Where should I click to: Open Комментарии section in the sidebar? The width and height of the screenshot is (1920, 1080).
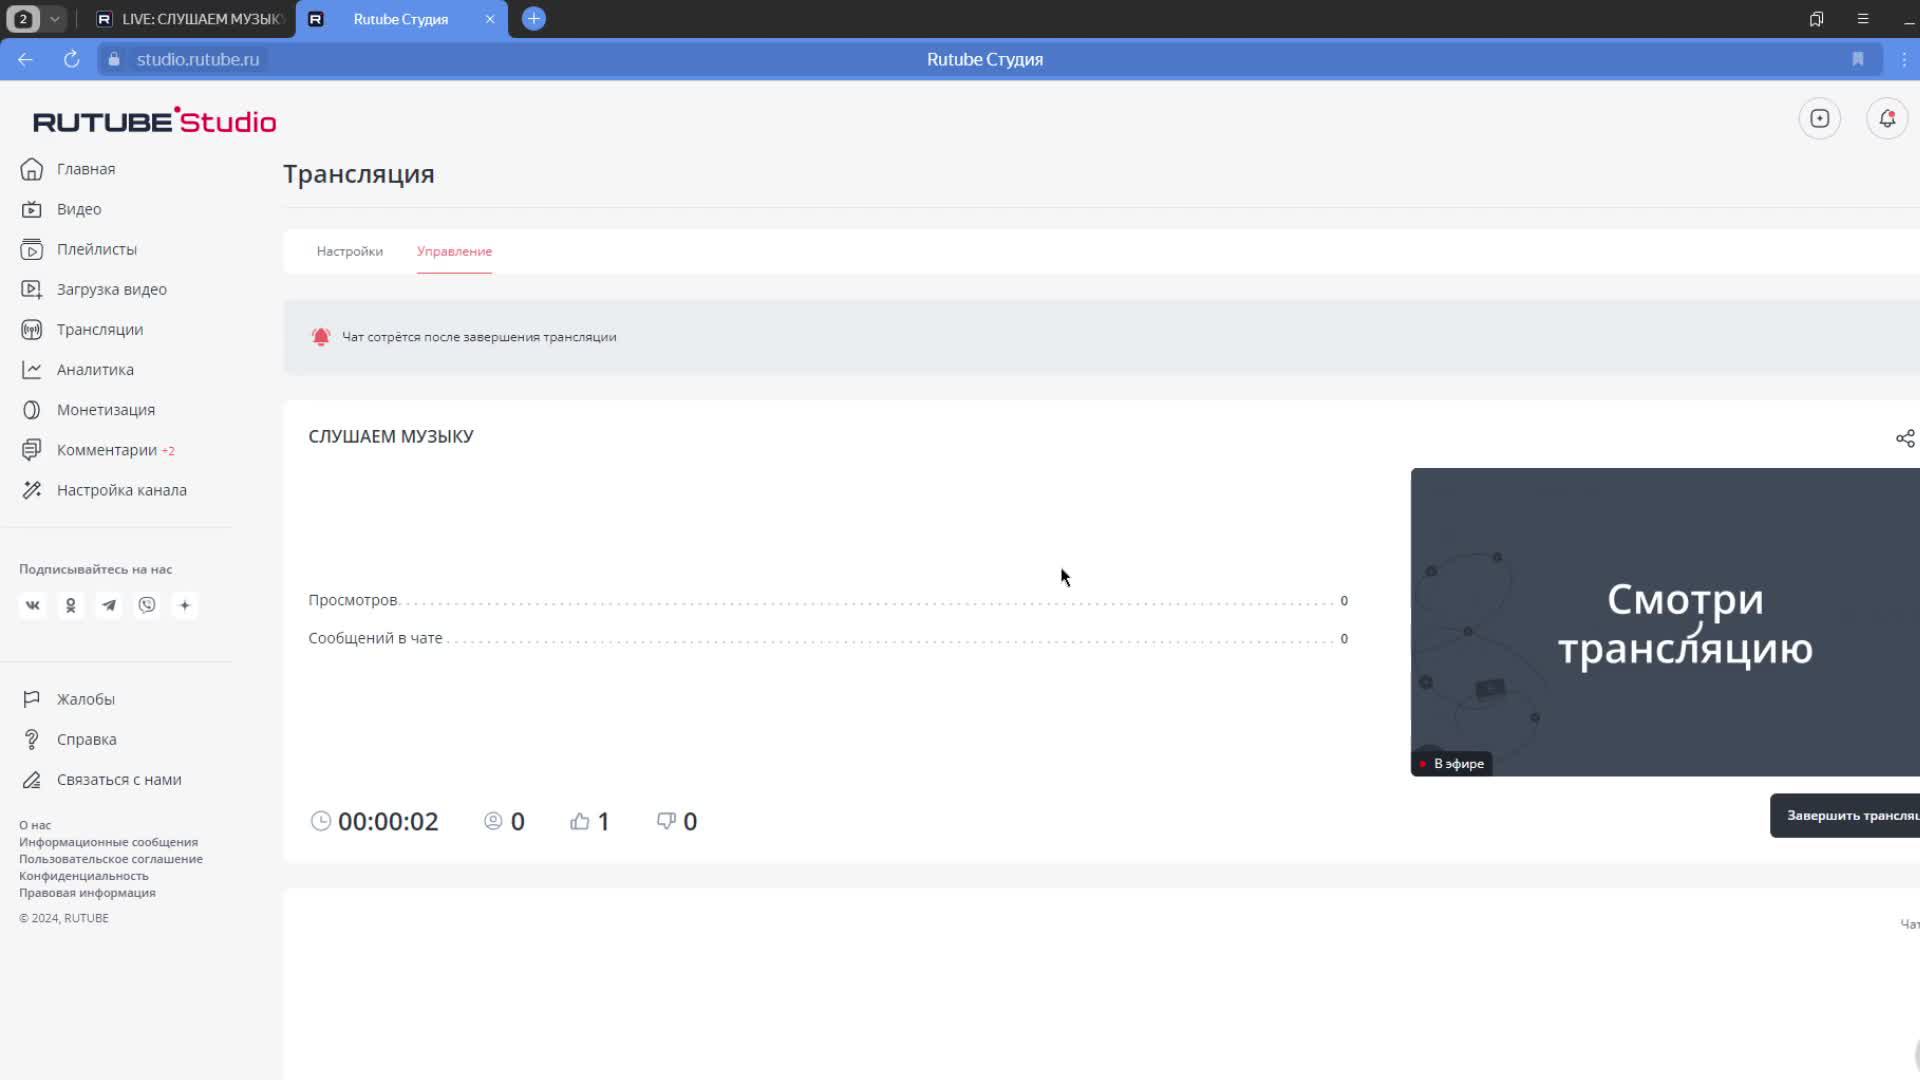[x=106, y=450]
